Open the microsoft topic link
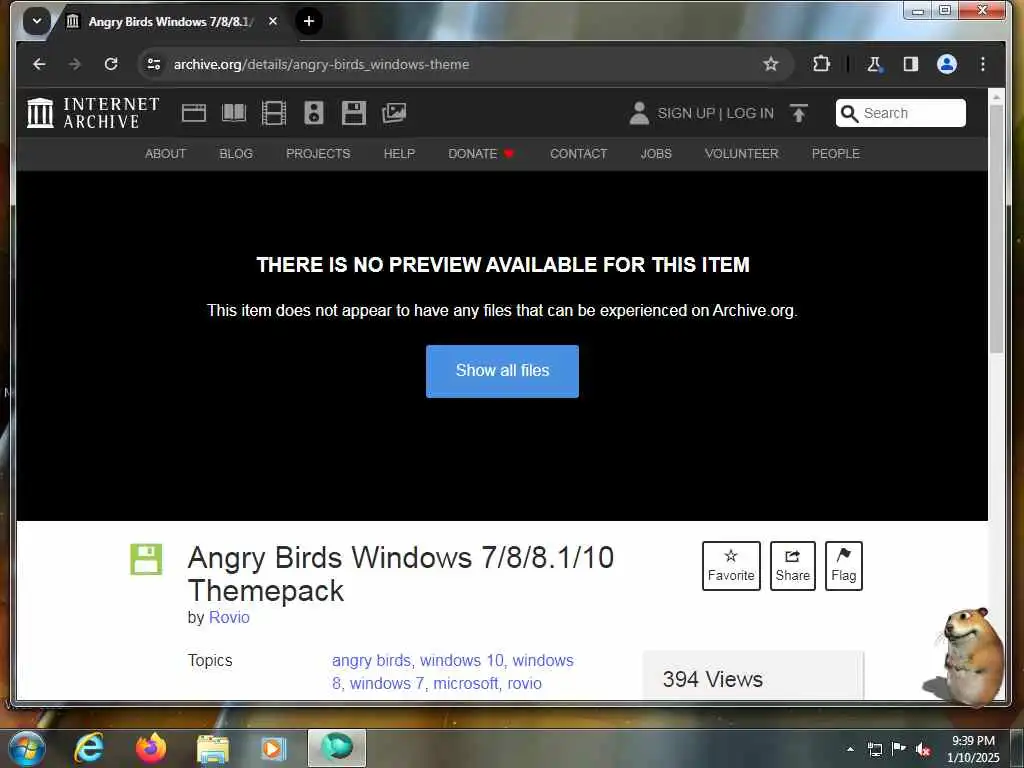This screenshot has height=768, width=1024. coord(466,683)
